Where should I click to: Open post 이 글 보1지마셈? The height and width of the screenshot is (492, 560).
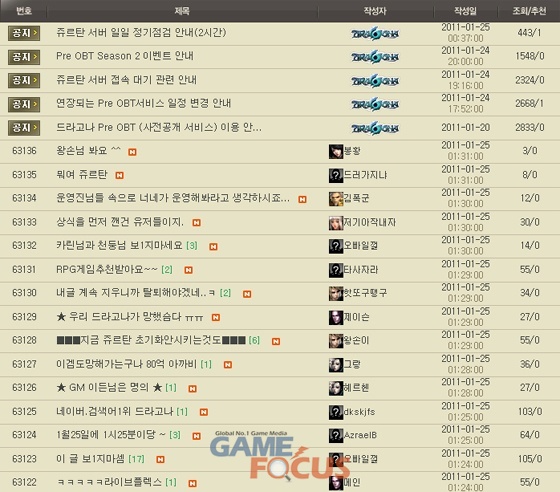[x=90, y=458]
